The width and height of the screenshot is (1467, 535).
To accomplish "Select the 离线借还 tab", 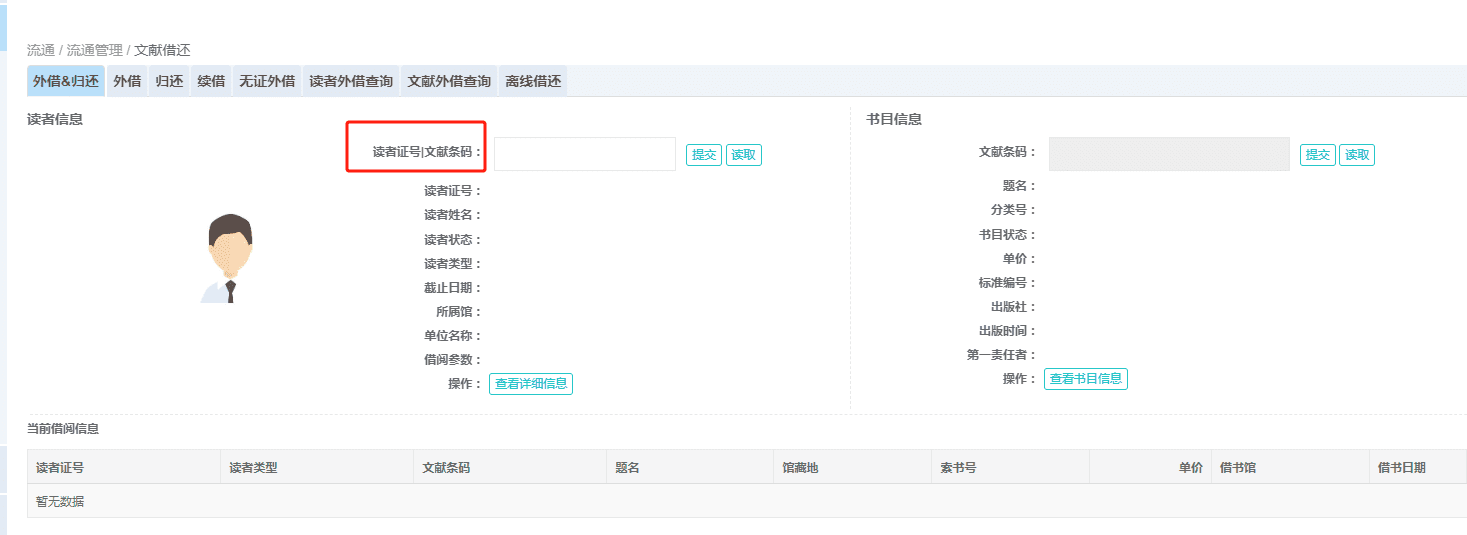I will 533,82.
